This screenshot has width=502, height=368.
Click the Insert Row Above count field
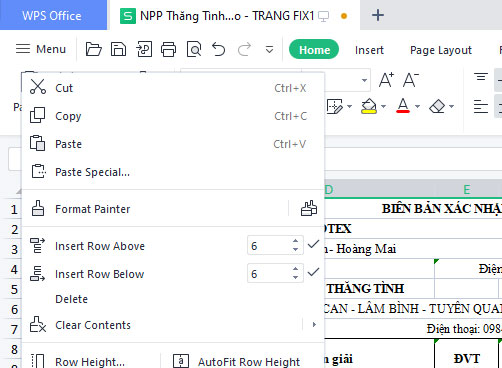[x=269, y=246]
